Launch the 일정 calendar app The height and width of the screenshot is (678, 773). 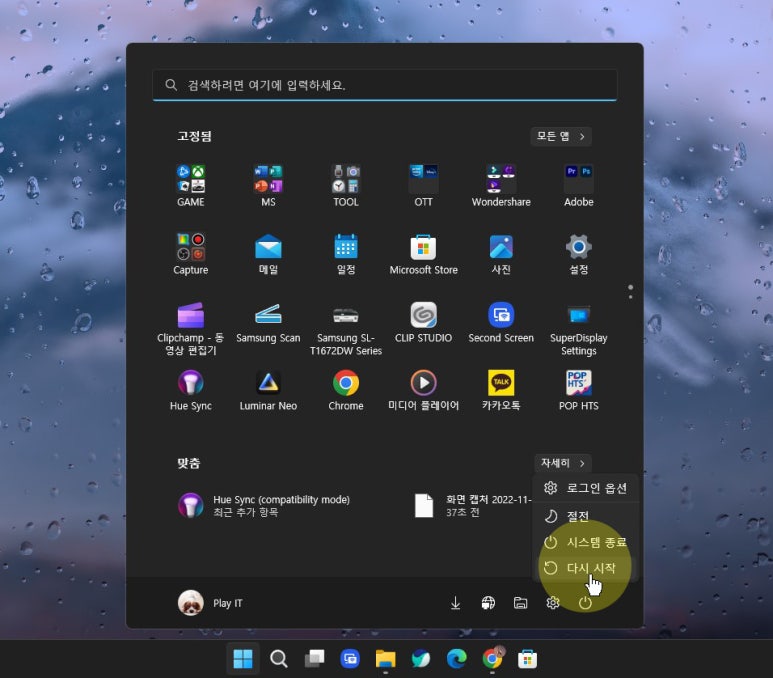[346, 254]
